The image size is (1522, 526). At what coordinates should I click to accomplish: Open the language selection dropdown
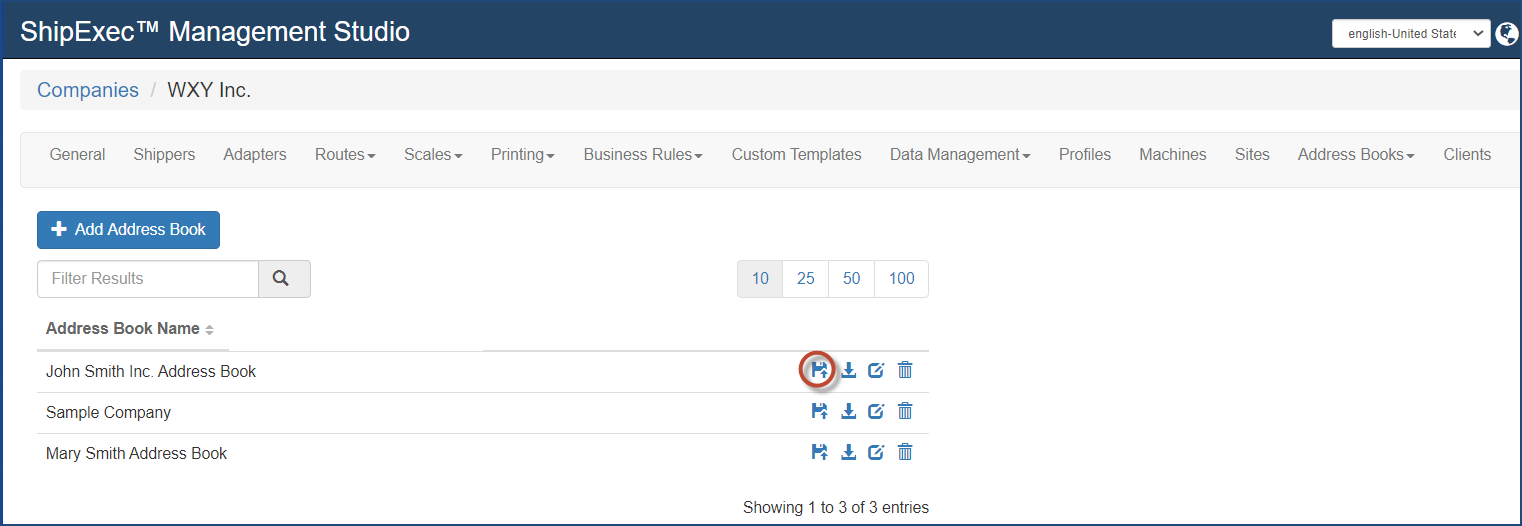[x=1410, y=34]
